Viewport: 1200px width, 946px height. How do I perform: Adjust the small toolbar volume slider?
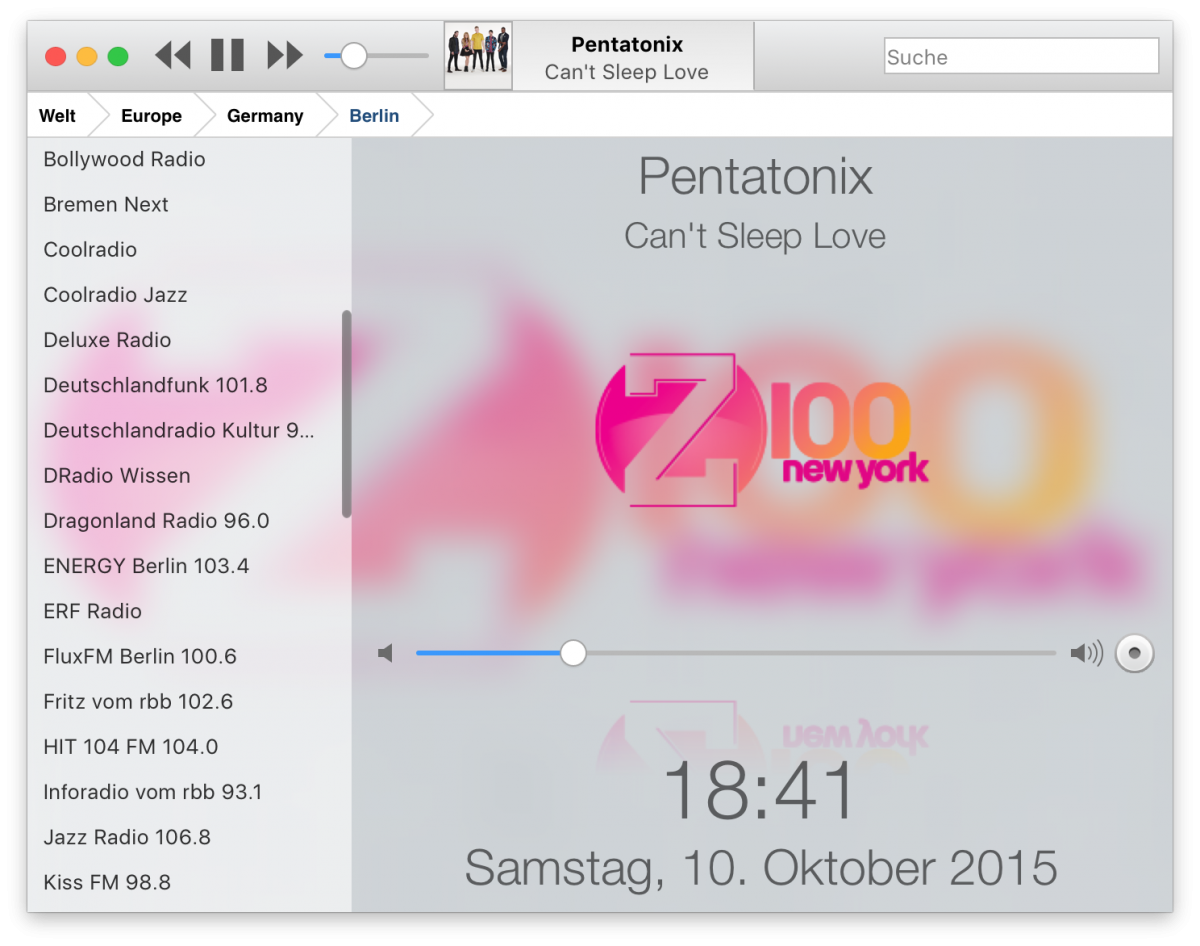click(376, 56)
